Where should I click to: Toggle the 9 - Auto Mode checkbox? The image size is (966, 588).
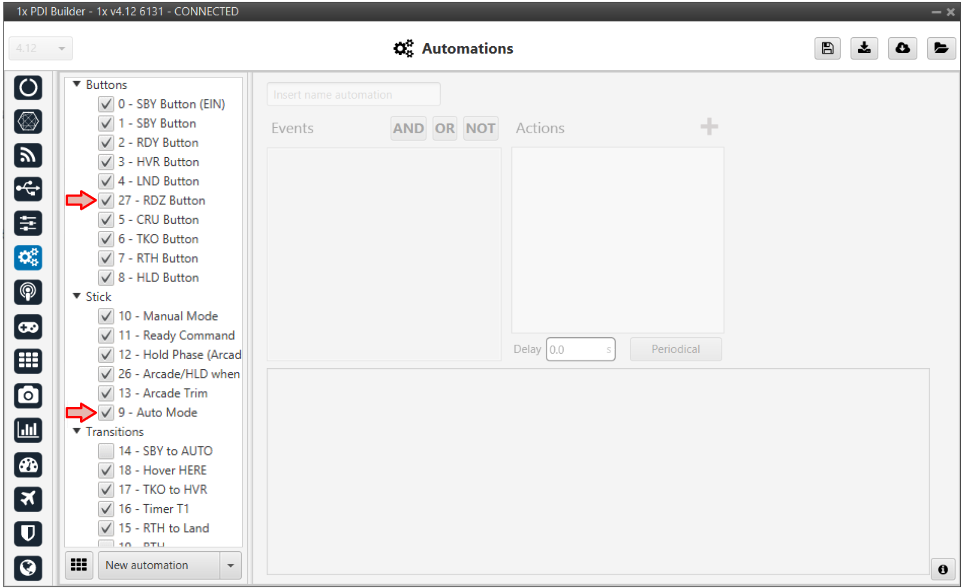coord(106,412)
